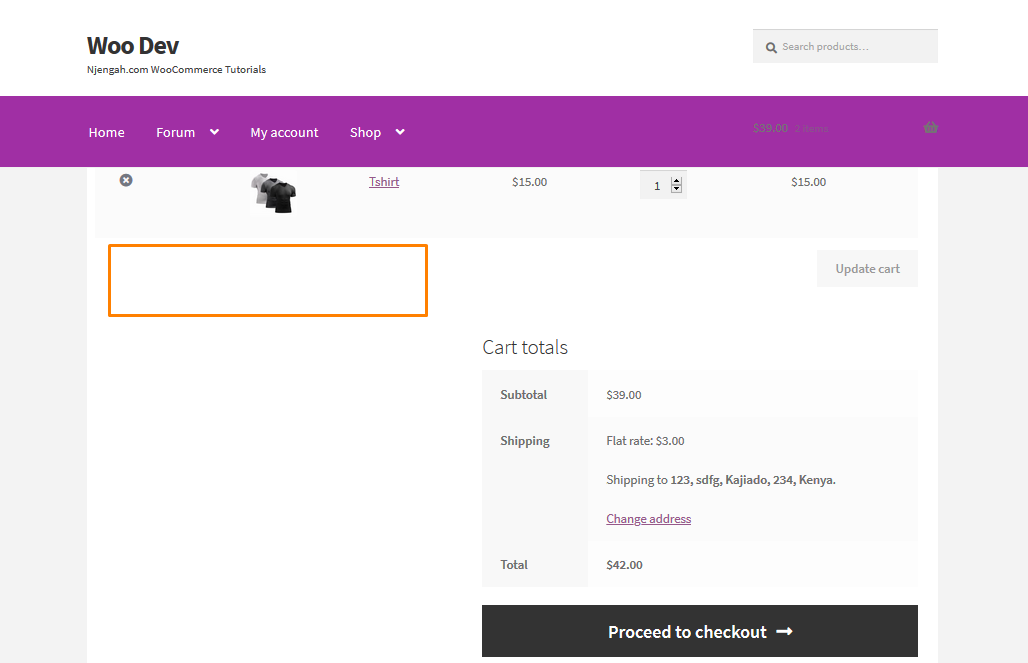The height and width of the screenshot is (663, 1028).
Task: Open the $39.00 cart summary link
Action: (791, 129)
